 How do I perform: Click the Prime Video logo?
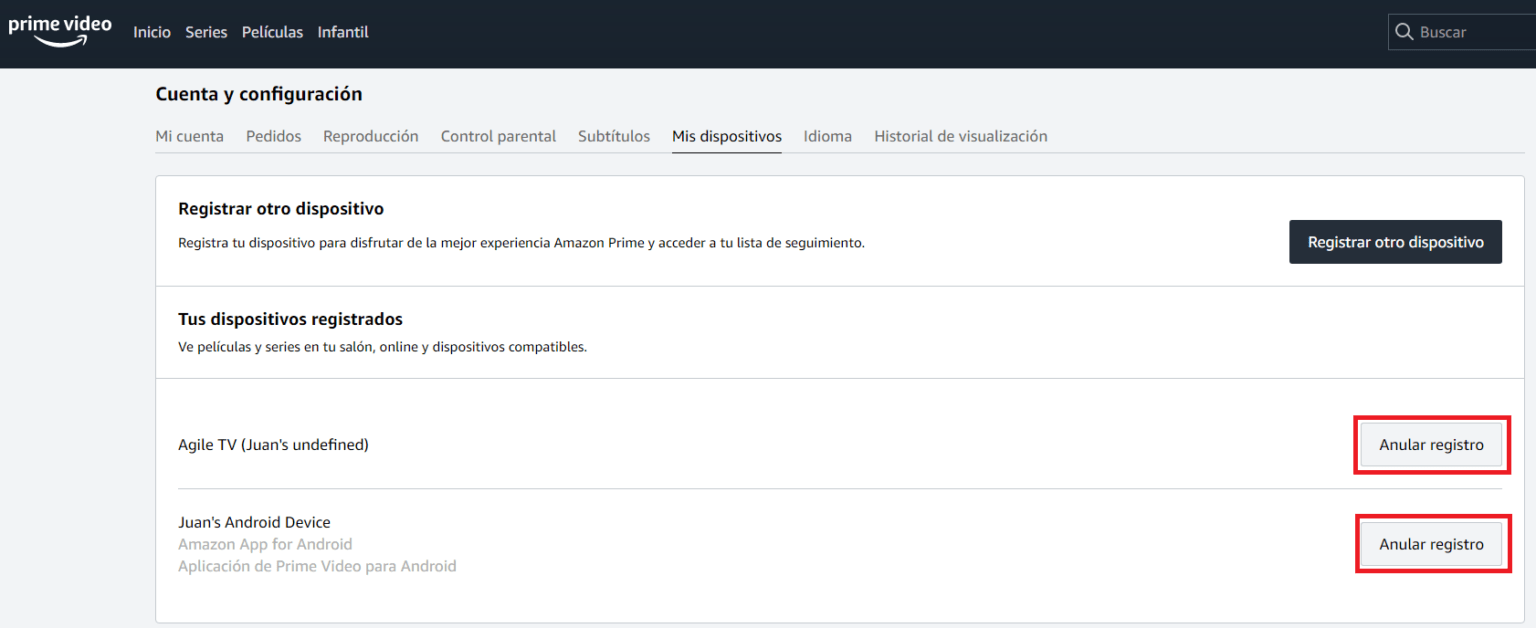tap(60, 31)
